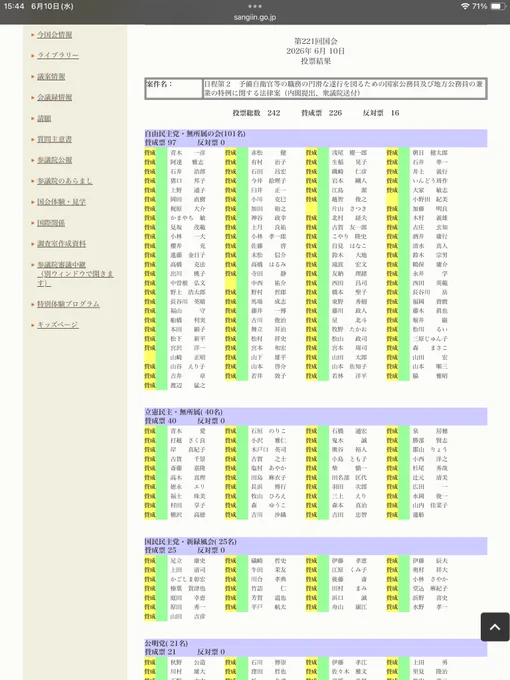Viewport: 510px width, 680px height.
Task: Click the 国民民主党・新緑風会(25名) header
Action: pyautogui.click(x=191, y=542)
